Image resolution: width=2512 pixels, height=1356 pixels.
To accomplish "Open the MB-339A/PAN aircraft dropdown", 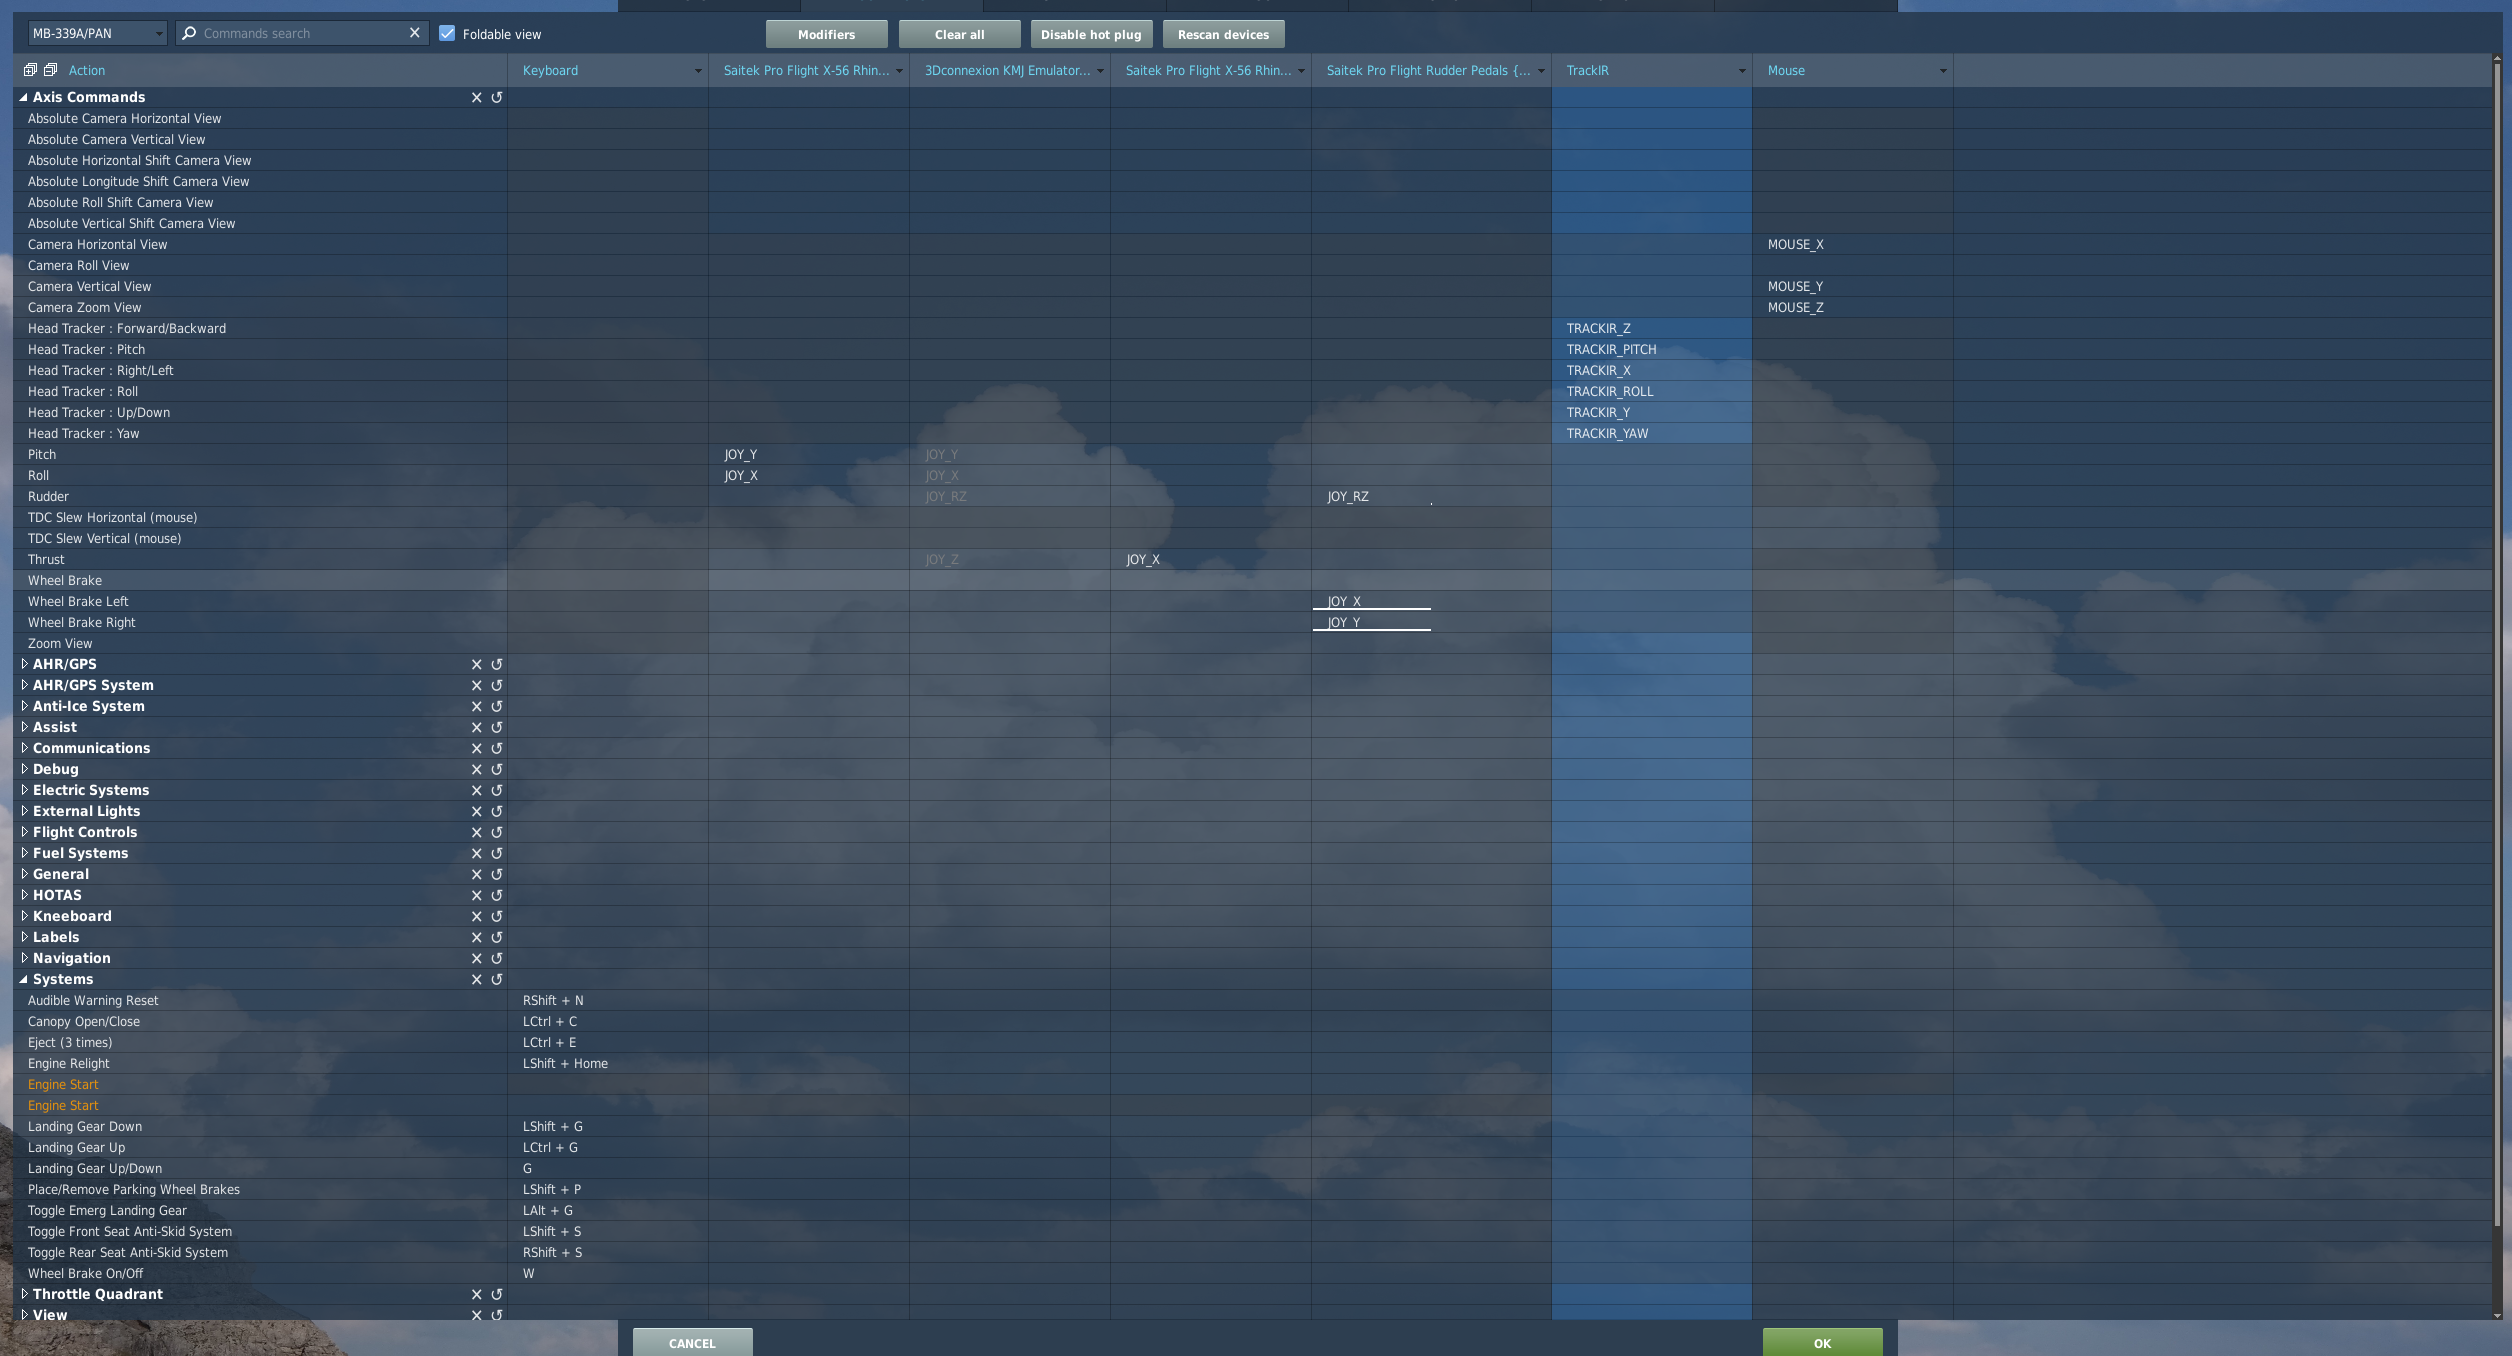I will click(97, 34).
